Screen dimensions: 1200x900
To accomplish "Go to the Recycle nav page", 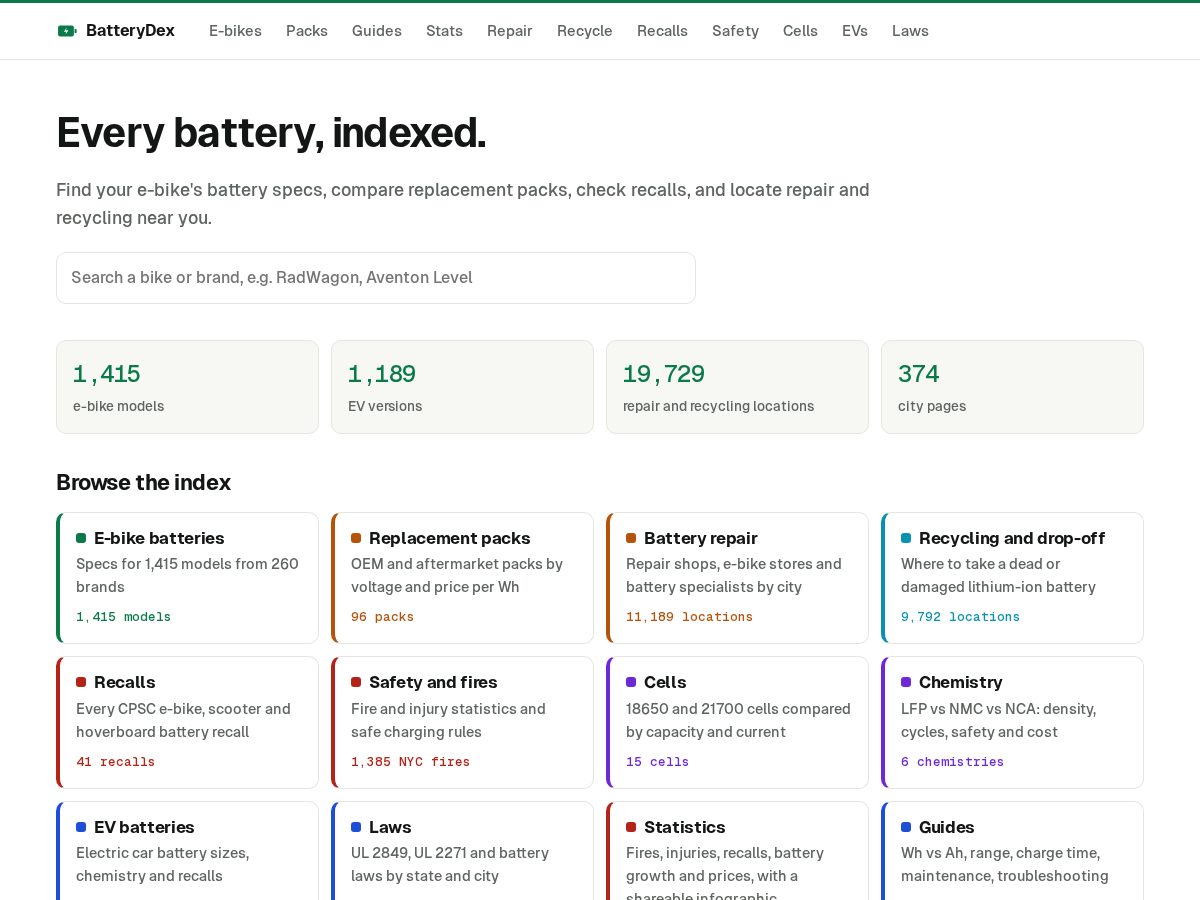I will coord(585,31).
